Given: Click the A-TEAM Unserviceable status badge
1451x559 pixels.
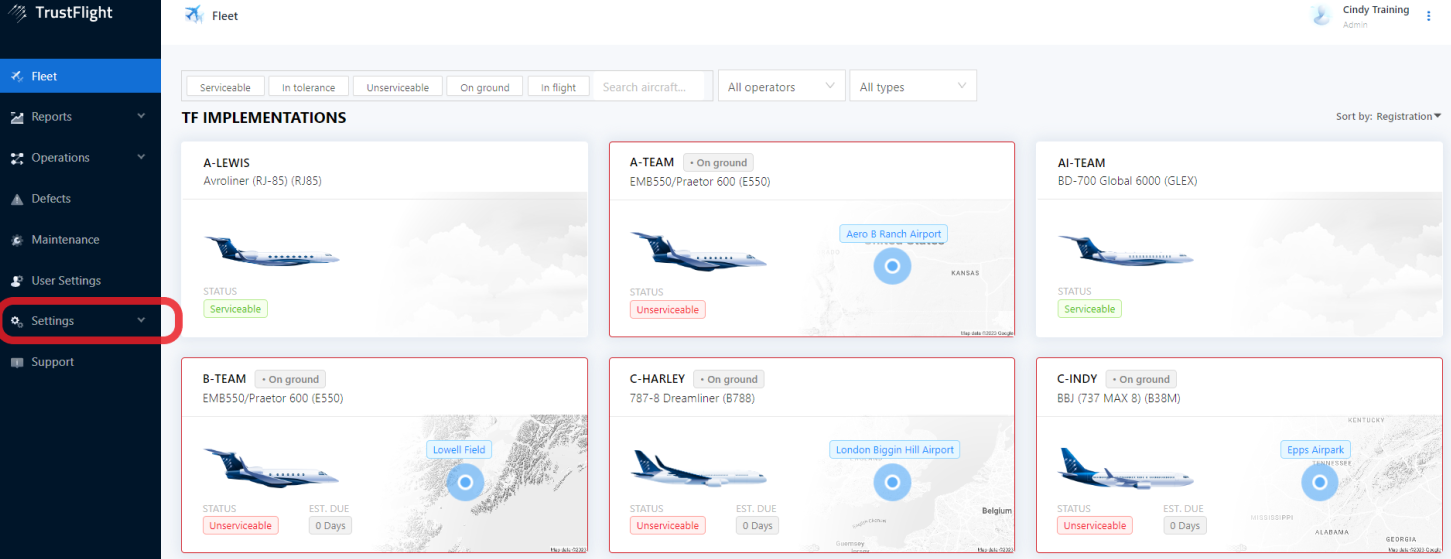Looking at the screenshot, I should click(x=667, y=310).
